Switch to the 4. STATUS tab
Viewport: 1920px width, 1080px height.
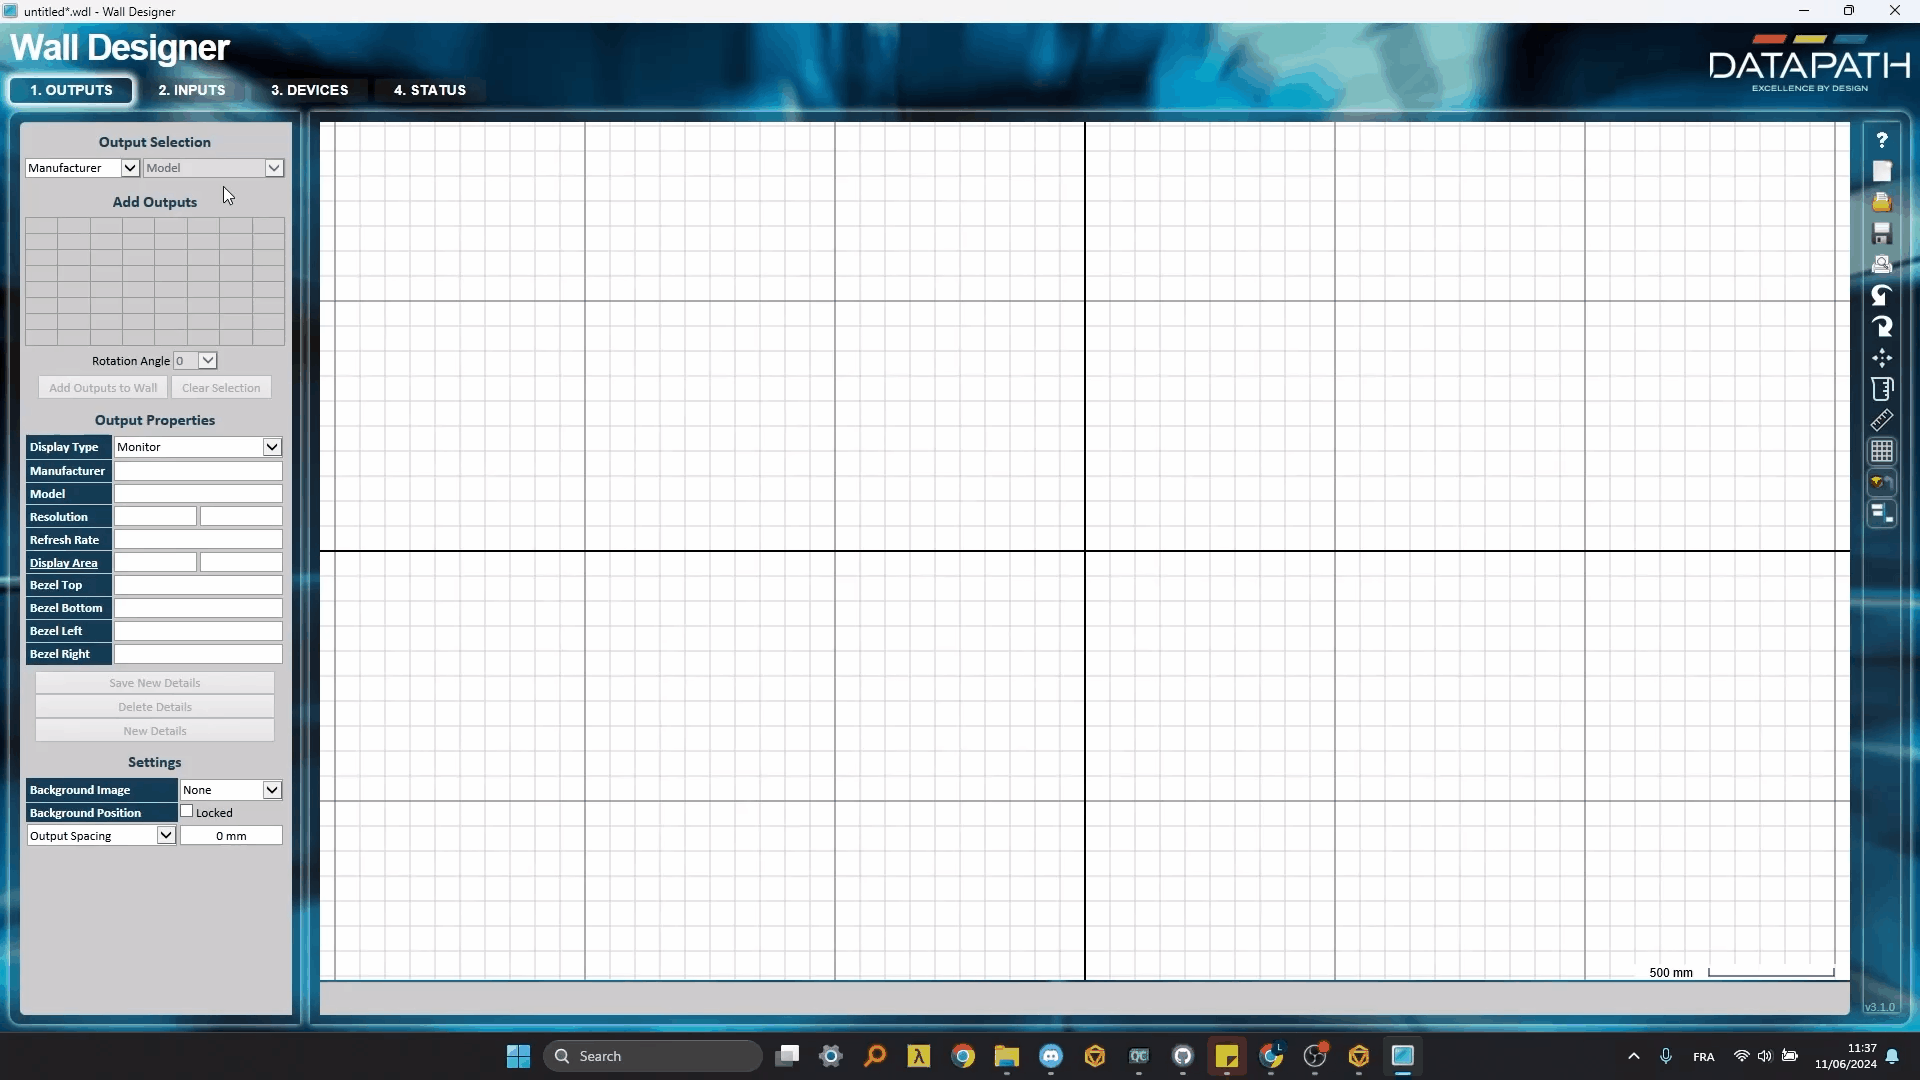click(430, 90)
